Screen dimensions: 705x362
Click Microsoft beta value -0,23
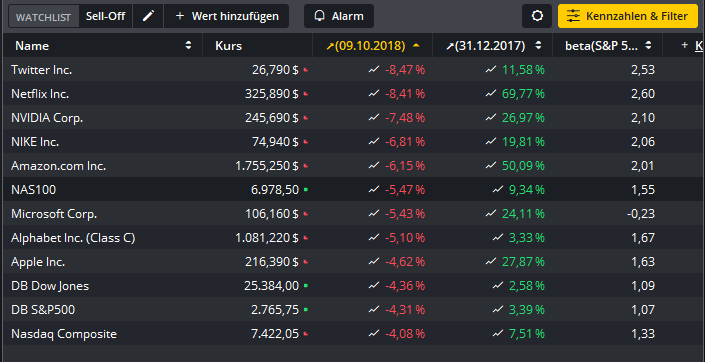[x=641, y=214]
